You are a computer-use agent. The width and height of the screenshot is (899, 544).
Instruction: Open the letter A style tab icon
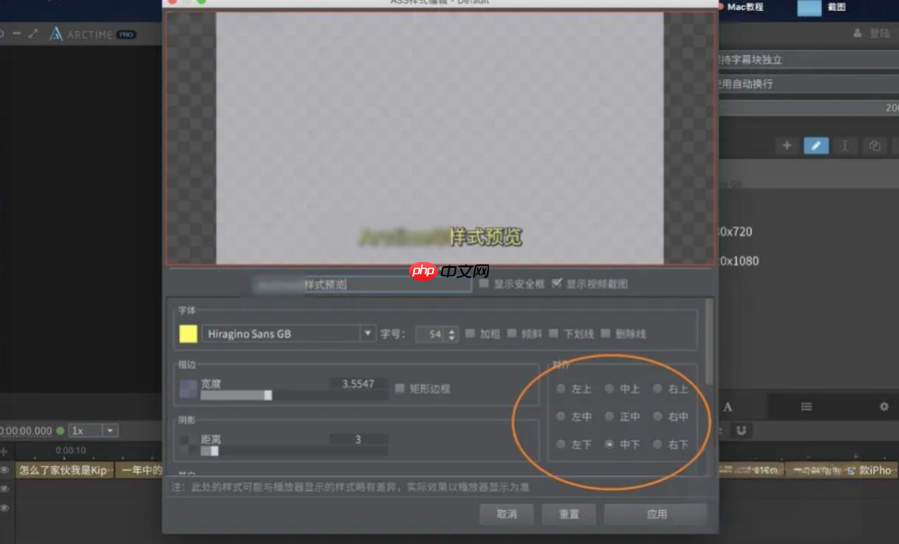coord(728,406)
